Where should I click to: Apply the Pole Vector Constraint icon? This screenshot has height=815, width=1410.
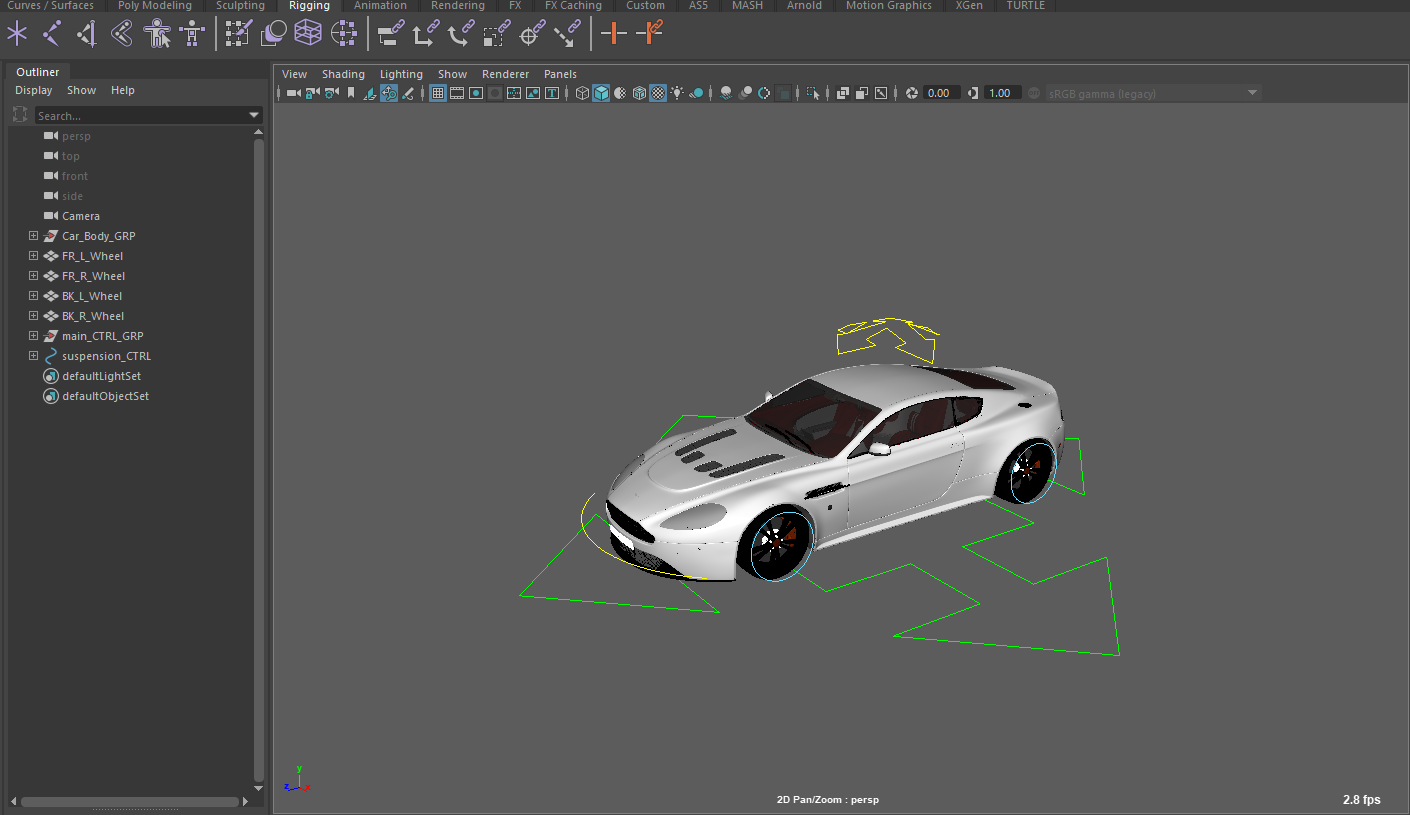point(567,34)
